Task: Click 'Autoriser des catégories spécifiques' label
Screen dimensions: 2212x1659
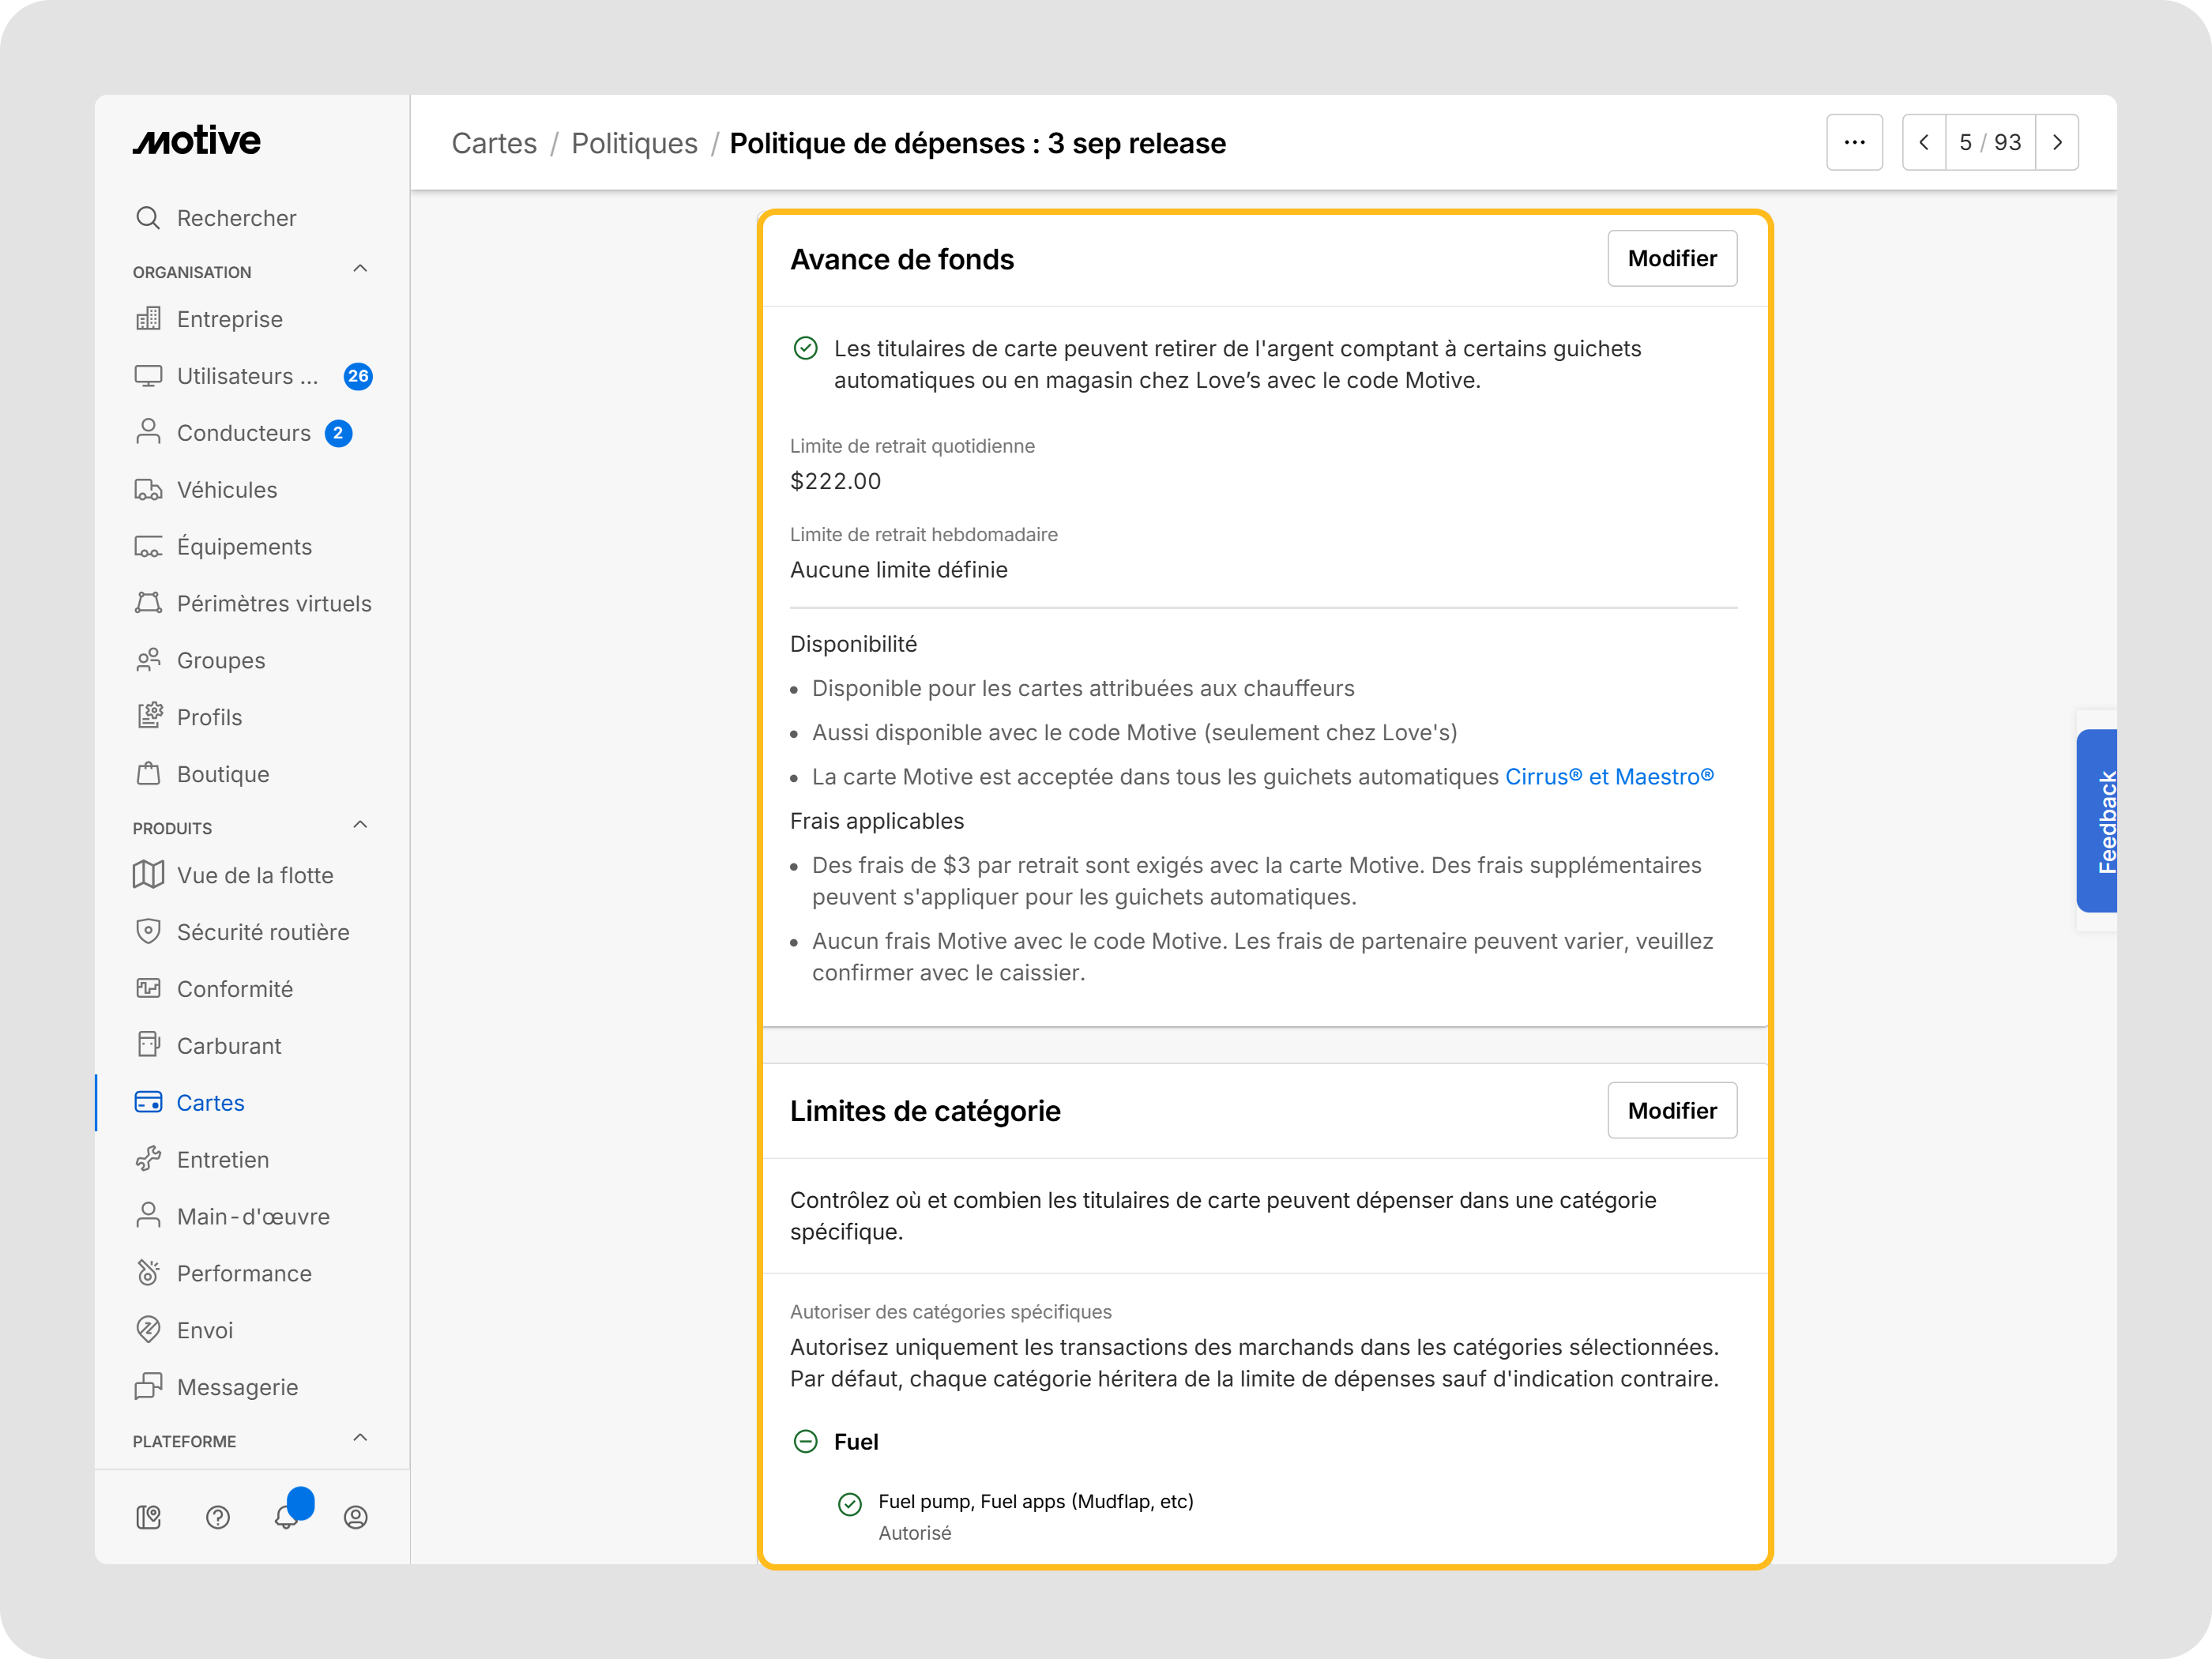Action: (x=950, y=1312)
